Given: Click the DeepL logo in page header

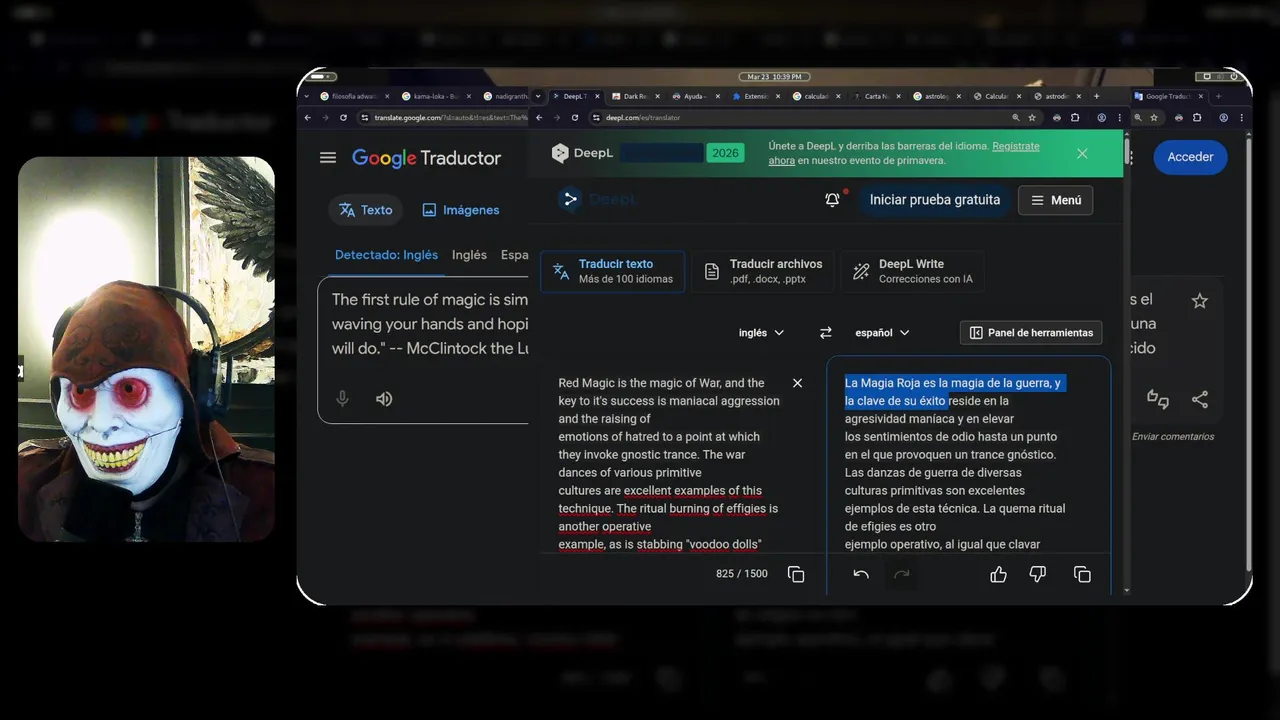Looking at the screenshot, I should 597,199.
